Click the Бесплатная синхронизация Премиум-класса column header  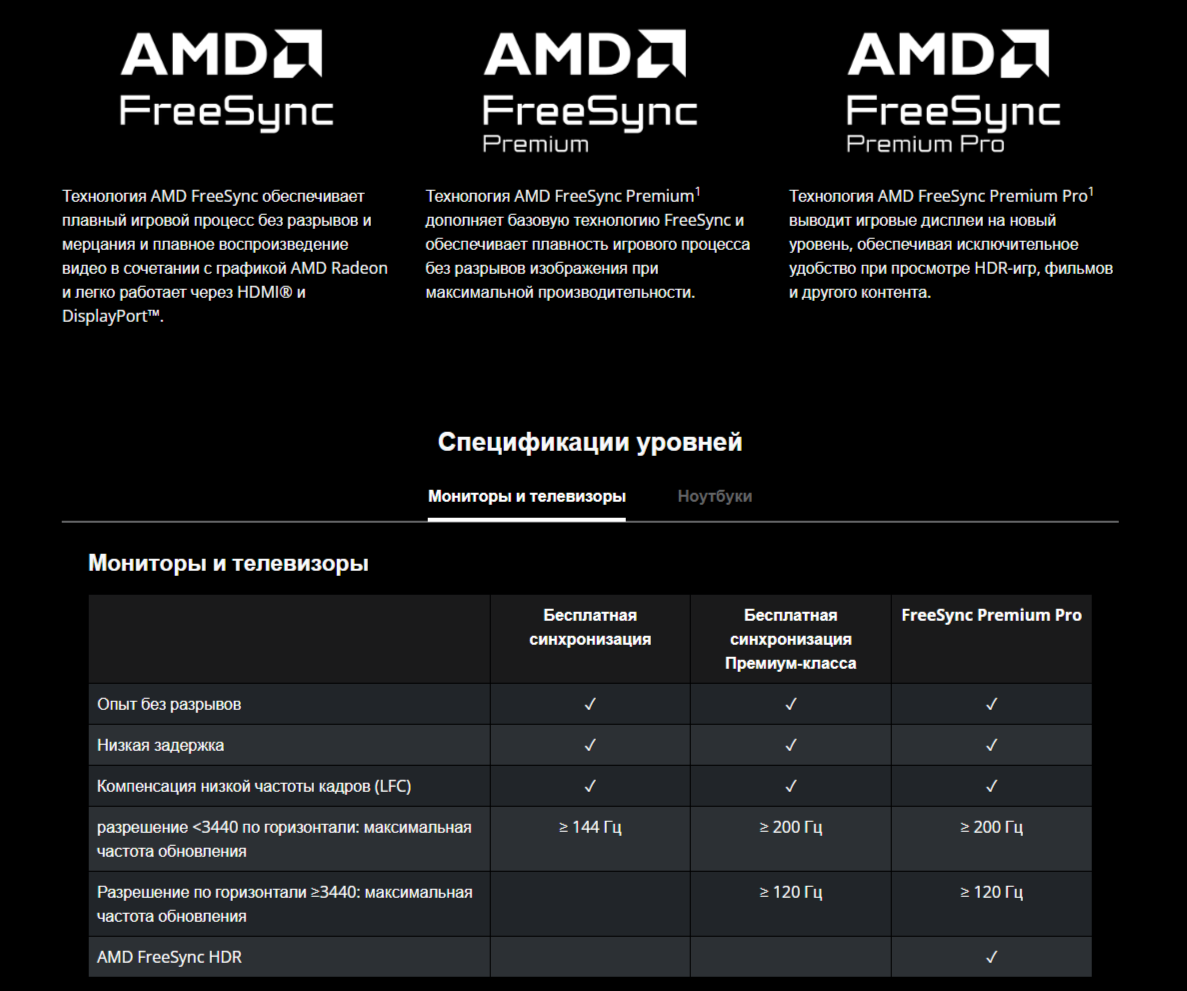point(790,639)
